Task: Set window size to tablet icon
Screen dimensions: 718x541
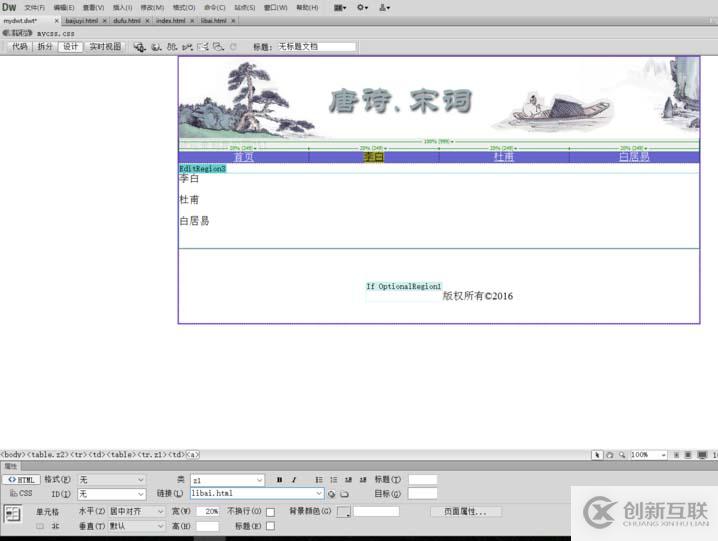Action: [688, 455]
